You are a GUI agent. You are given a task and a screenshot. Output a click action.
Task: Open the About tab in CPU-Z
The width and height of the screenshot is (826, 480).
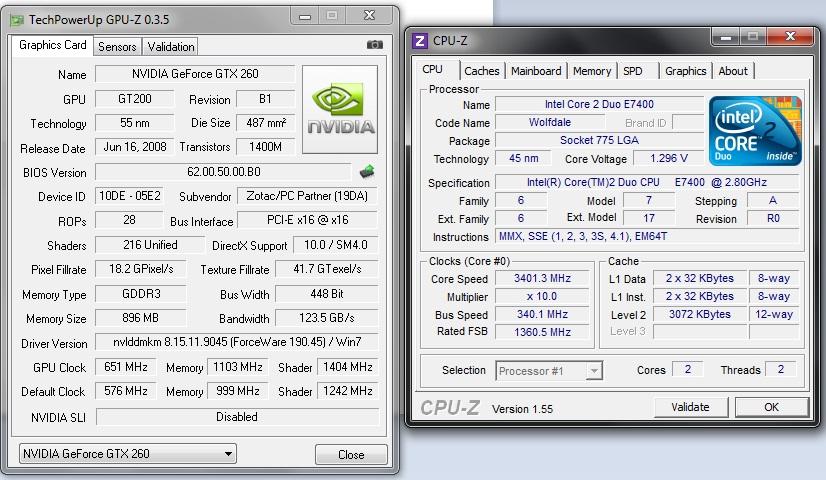[733, 71]
